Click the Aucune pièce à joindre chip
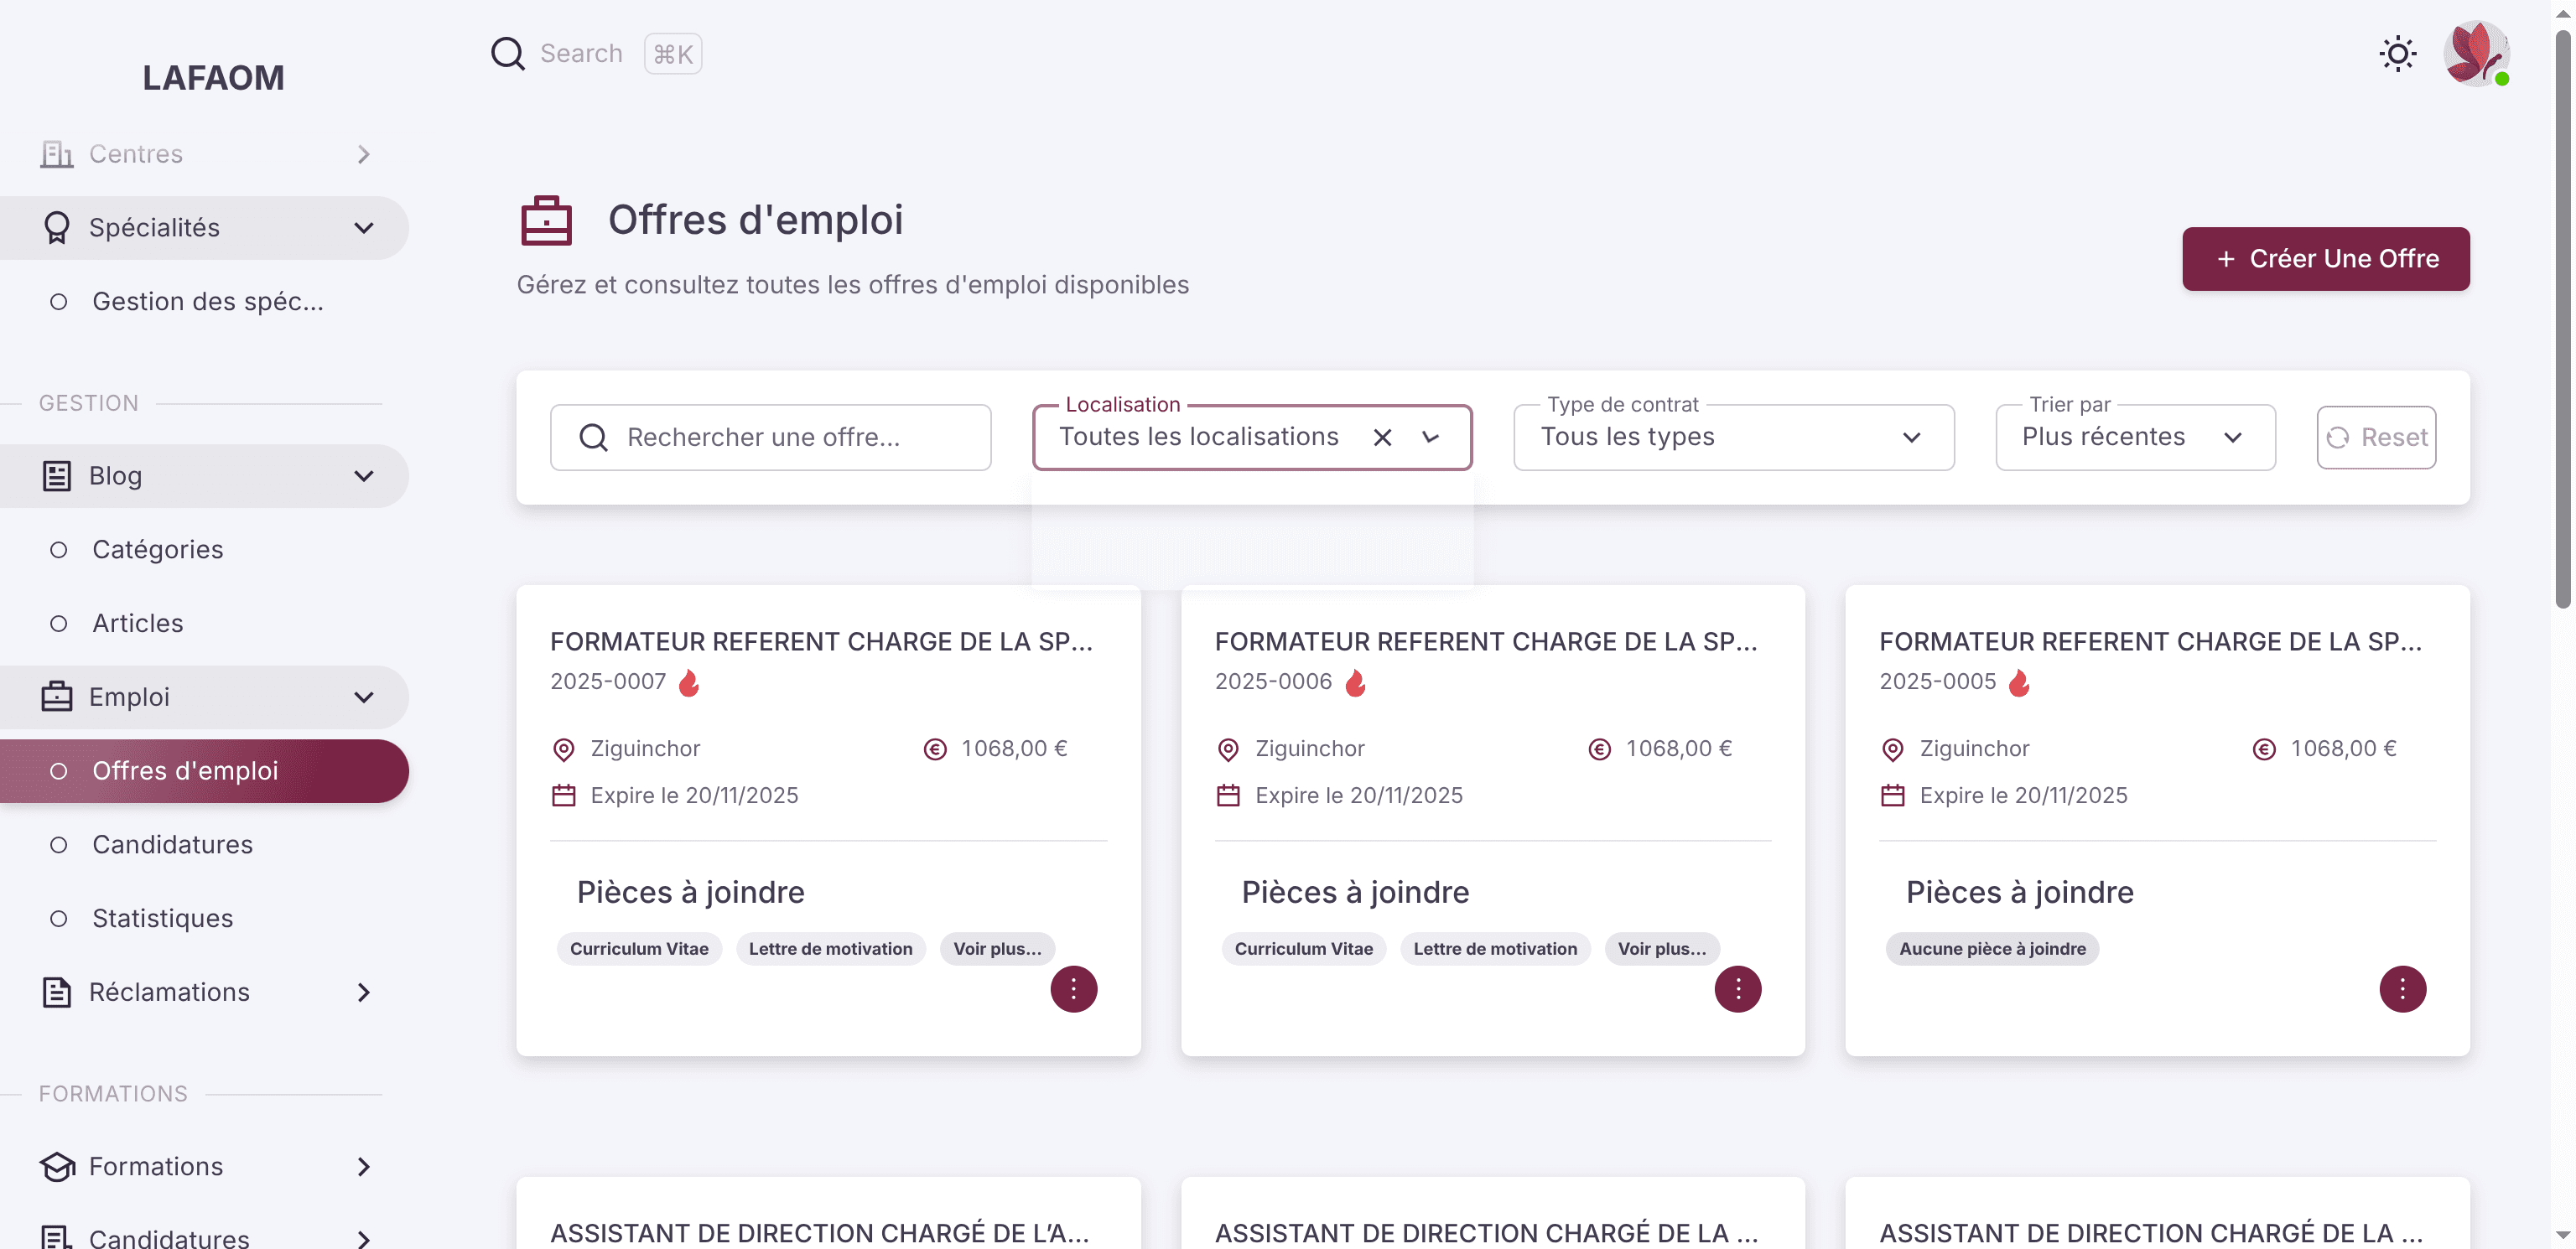The width and height of the screenshot is (2576, 1249). tap(1992, 949)
